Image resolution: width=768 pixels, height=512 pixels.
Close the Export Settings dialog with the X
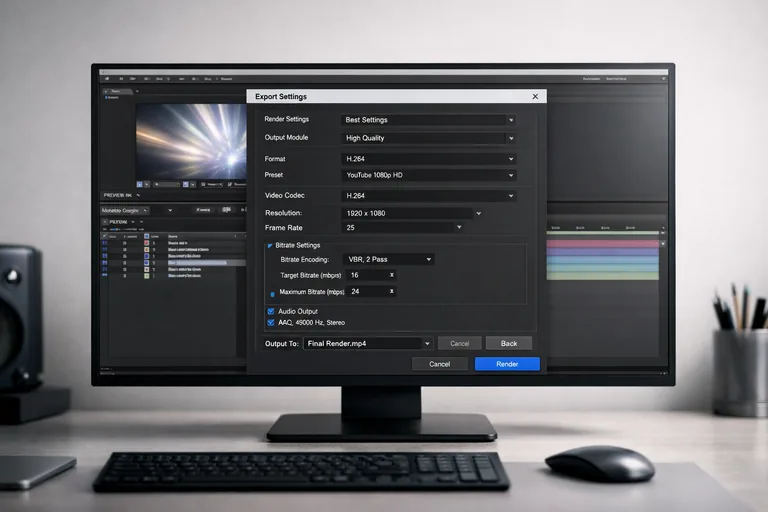[x=535, y=97]
